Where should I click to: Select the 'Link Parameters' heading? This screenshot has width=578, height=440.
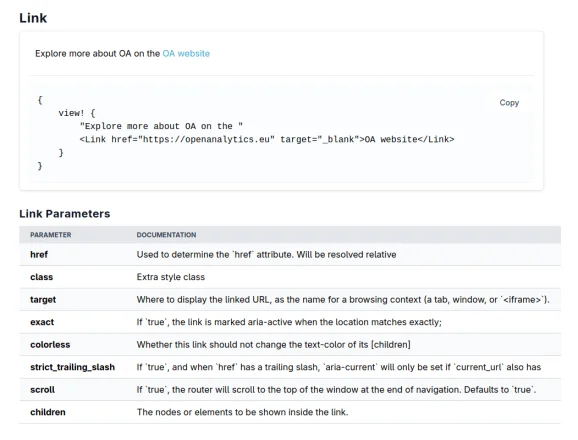(x=65, y=214)
